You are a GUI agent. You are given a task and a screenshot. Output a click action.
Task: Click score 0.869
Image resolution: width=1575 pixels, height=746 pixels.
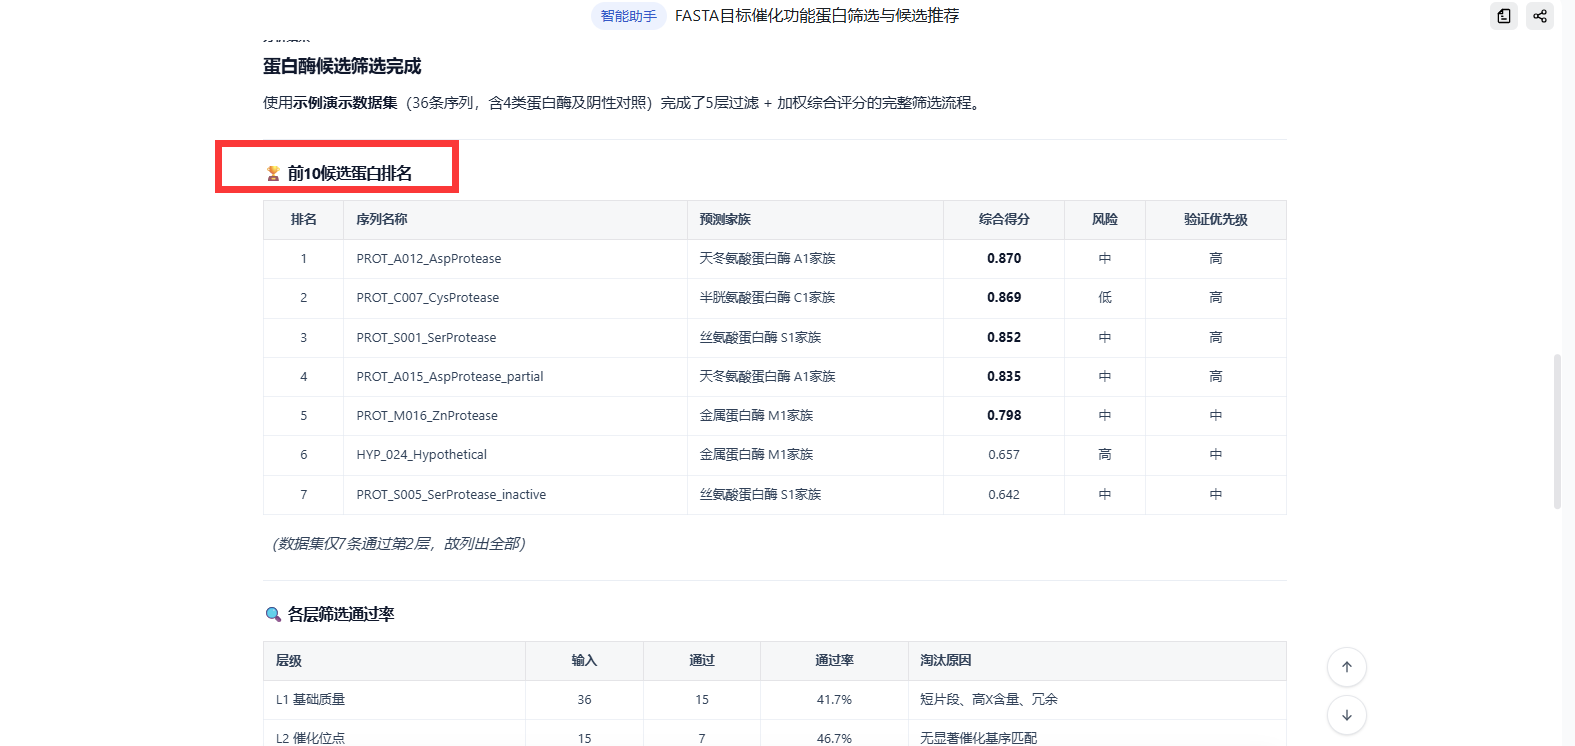(1004, 298)
